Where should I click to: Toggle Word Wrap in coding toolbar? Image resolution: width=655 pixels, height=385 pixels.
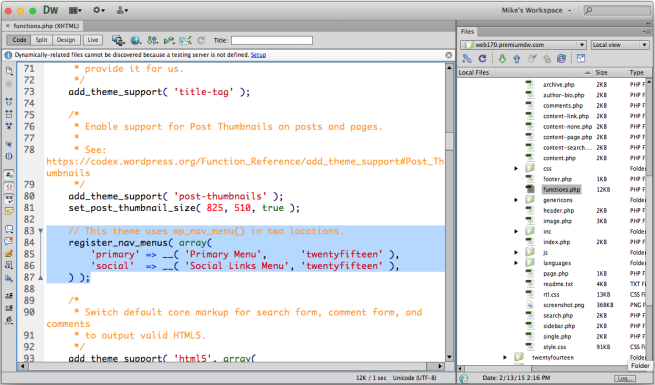pyautogui.click(x=9, y=199)
